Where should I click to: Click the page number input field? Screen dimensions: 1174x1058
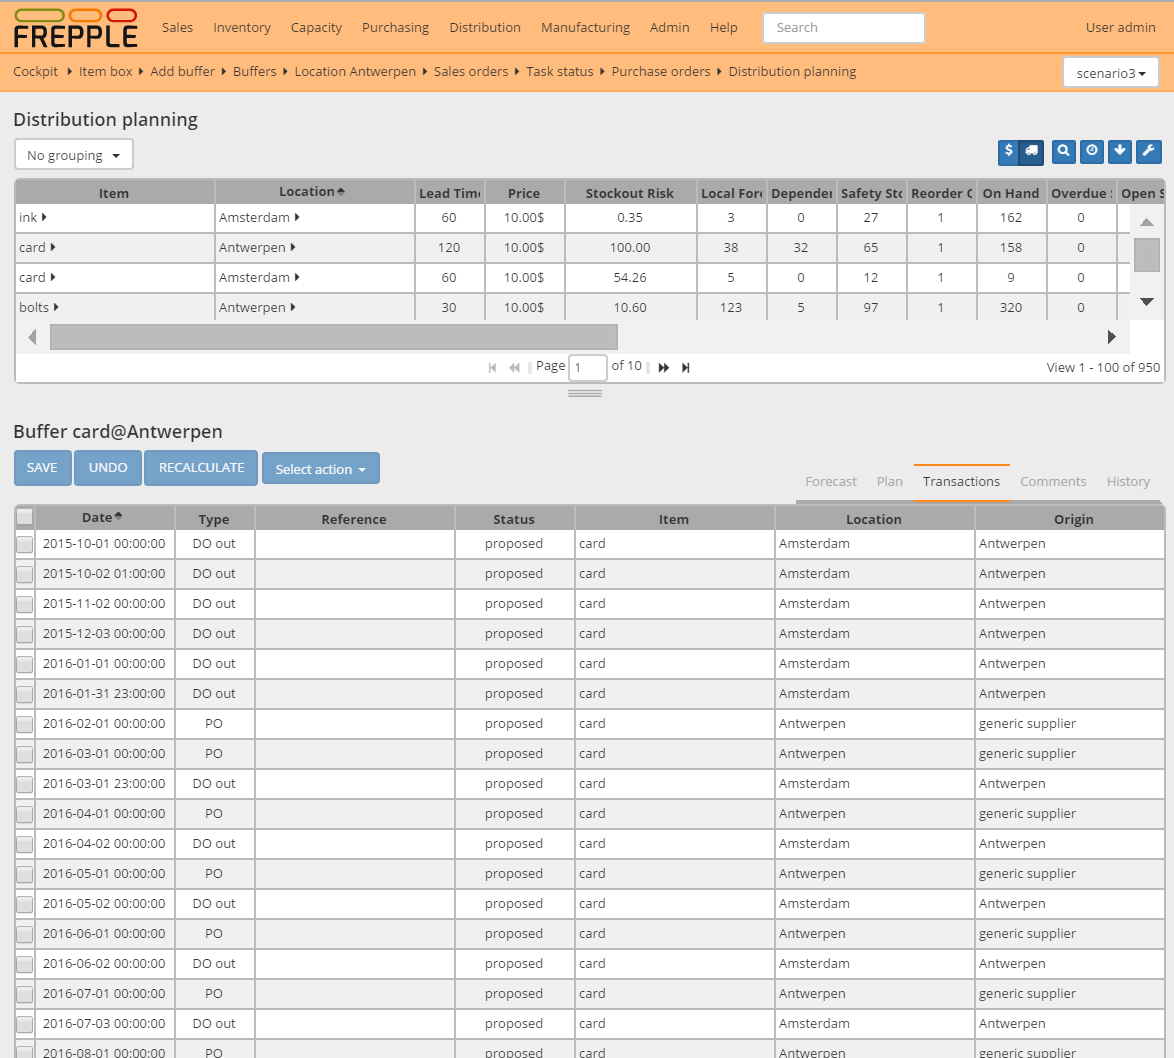[587, 367]
